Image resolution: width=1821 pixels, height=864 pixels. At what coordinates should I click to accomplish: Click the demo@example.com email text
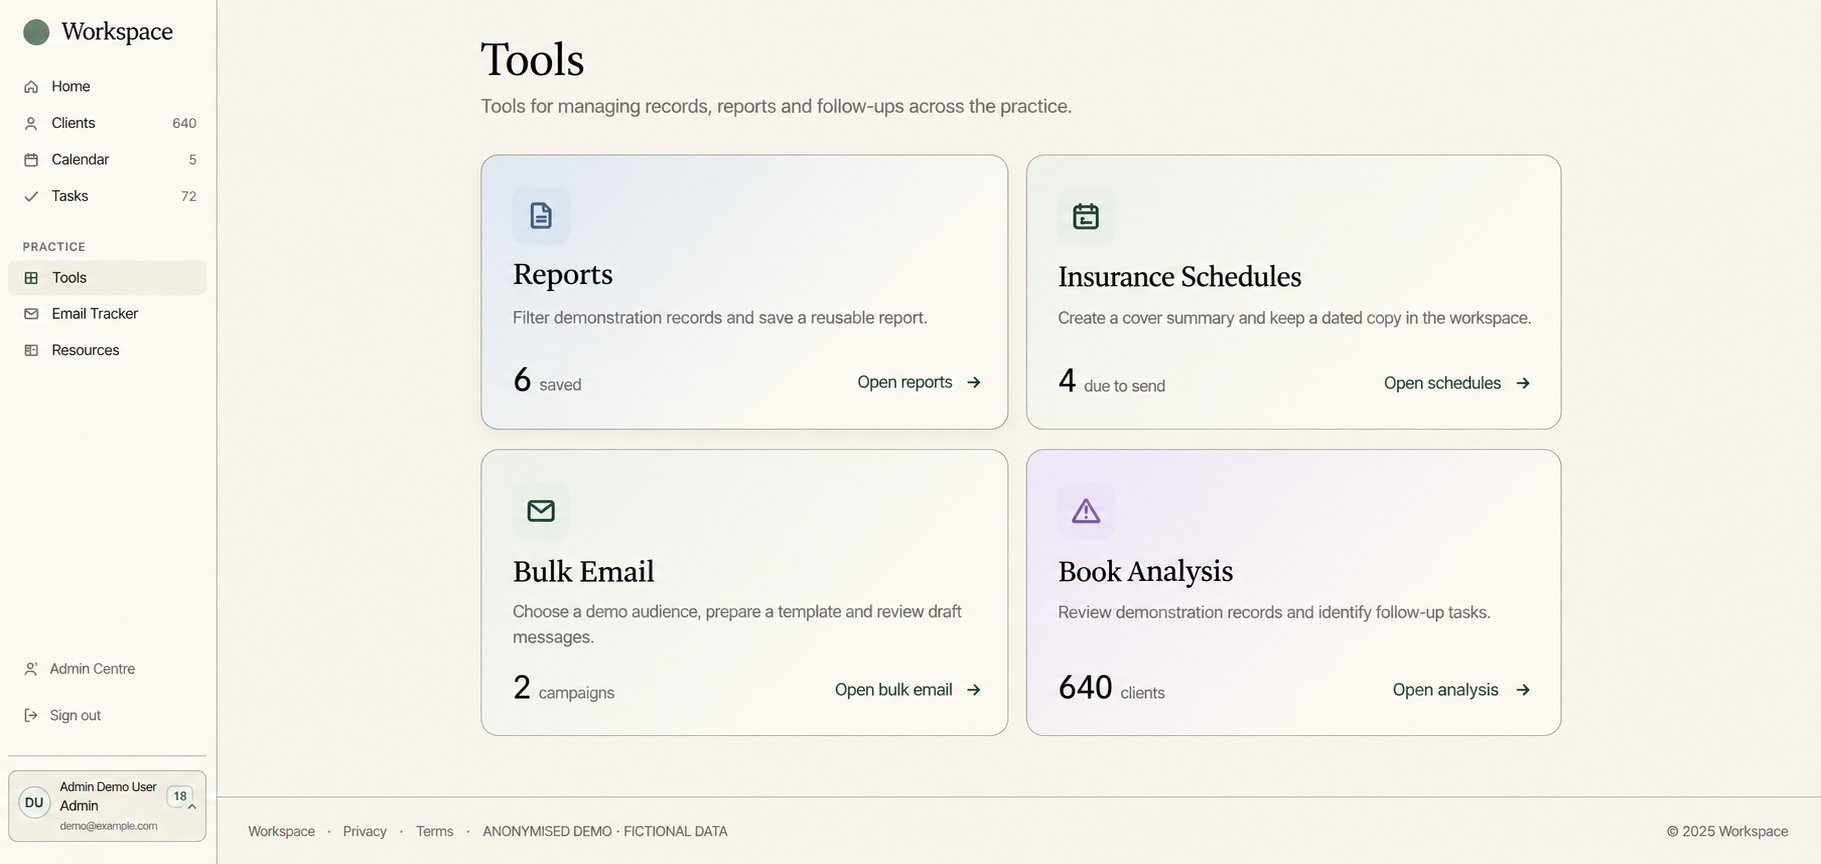click(108, 826)
